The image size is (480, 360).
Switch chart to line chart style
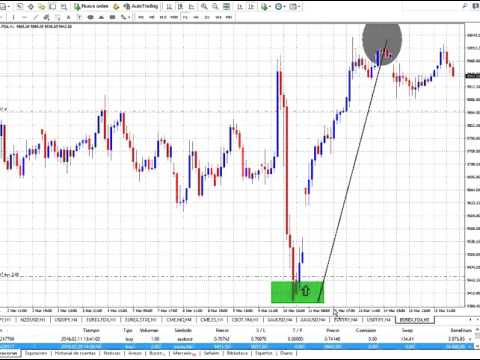191,6
